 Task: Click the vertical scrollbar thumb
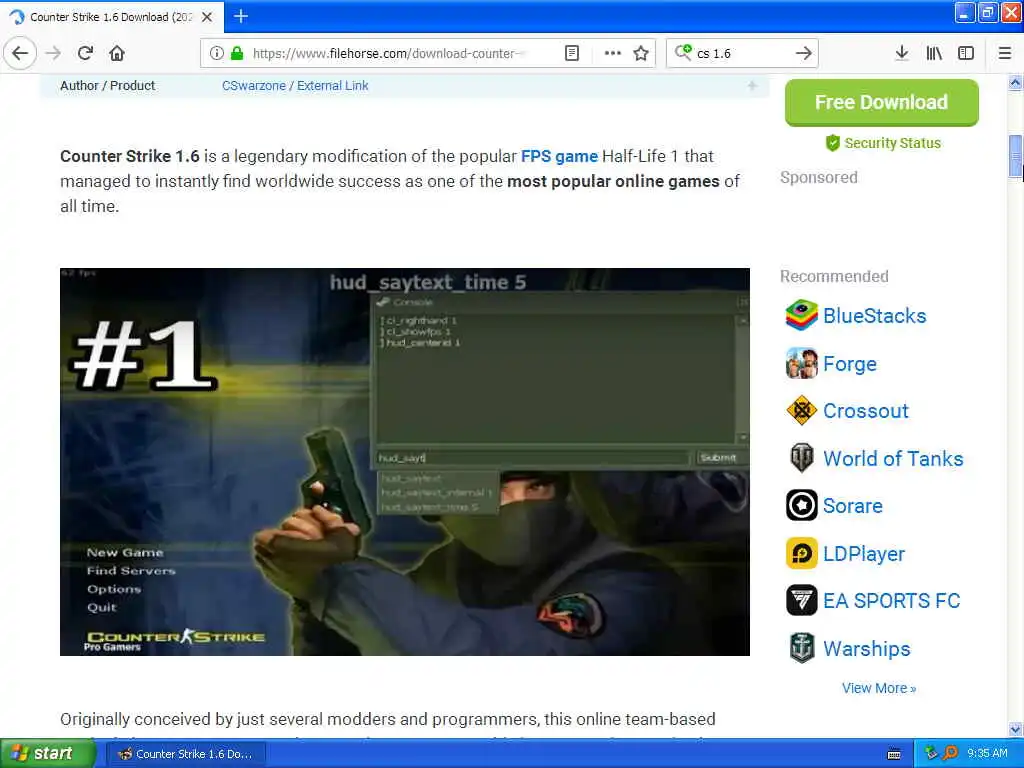pos(1016,155)
